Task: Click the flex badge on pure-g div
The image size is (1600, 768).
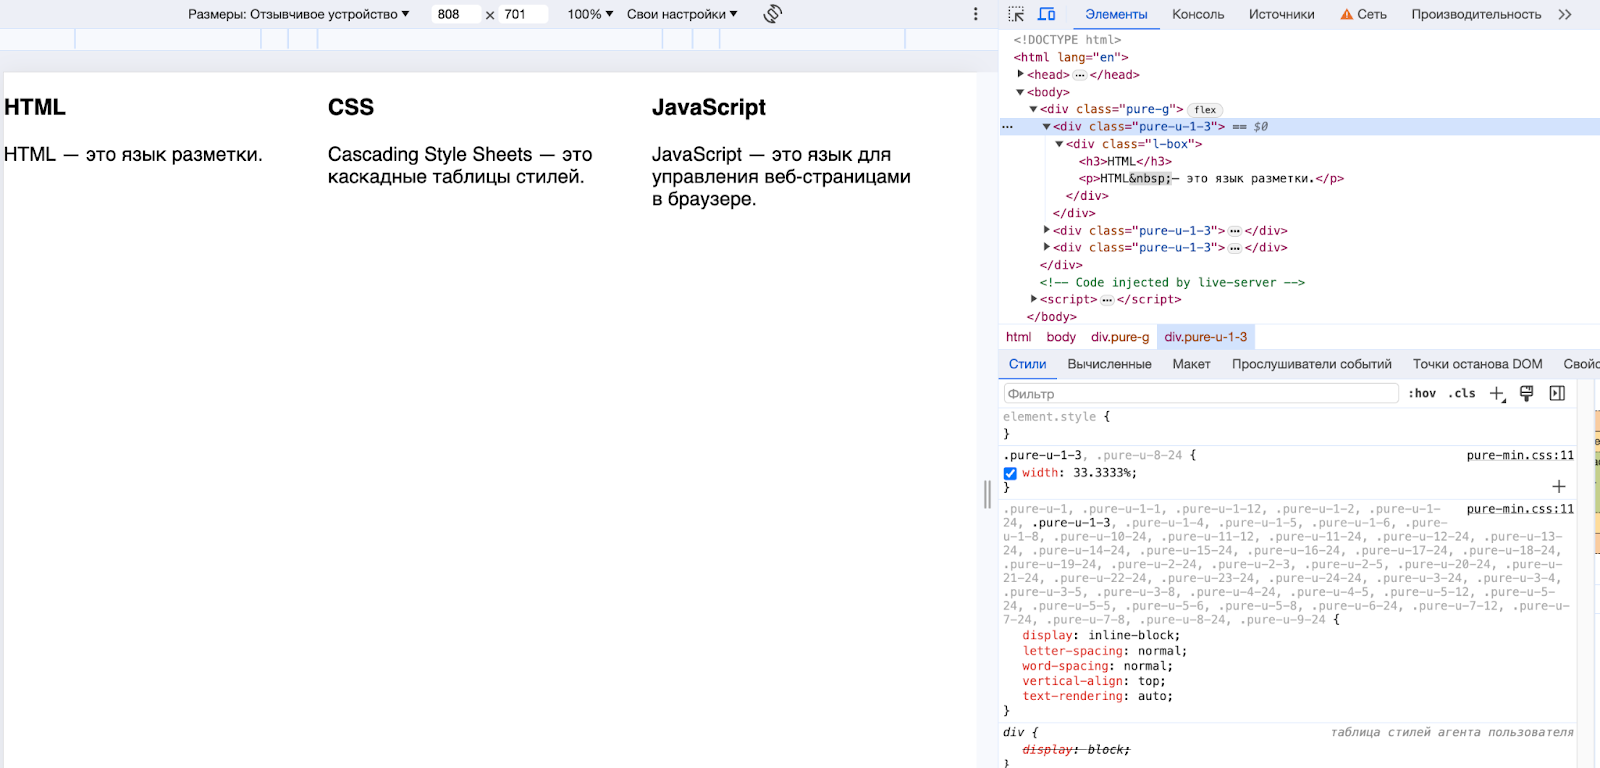Action: coord(1205,110)
